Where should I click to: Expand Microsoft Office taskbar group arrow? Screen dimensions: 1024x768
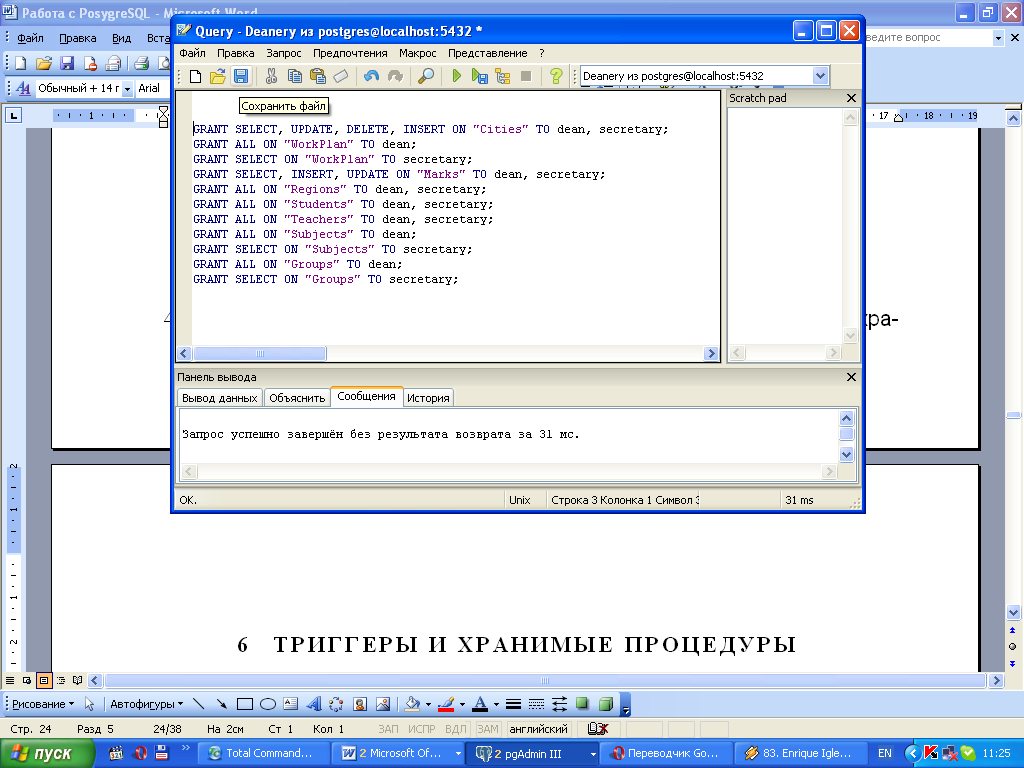point(458,754)
